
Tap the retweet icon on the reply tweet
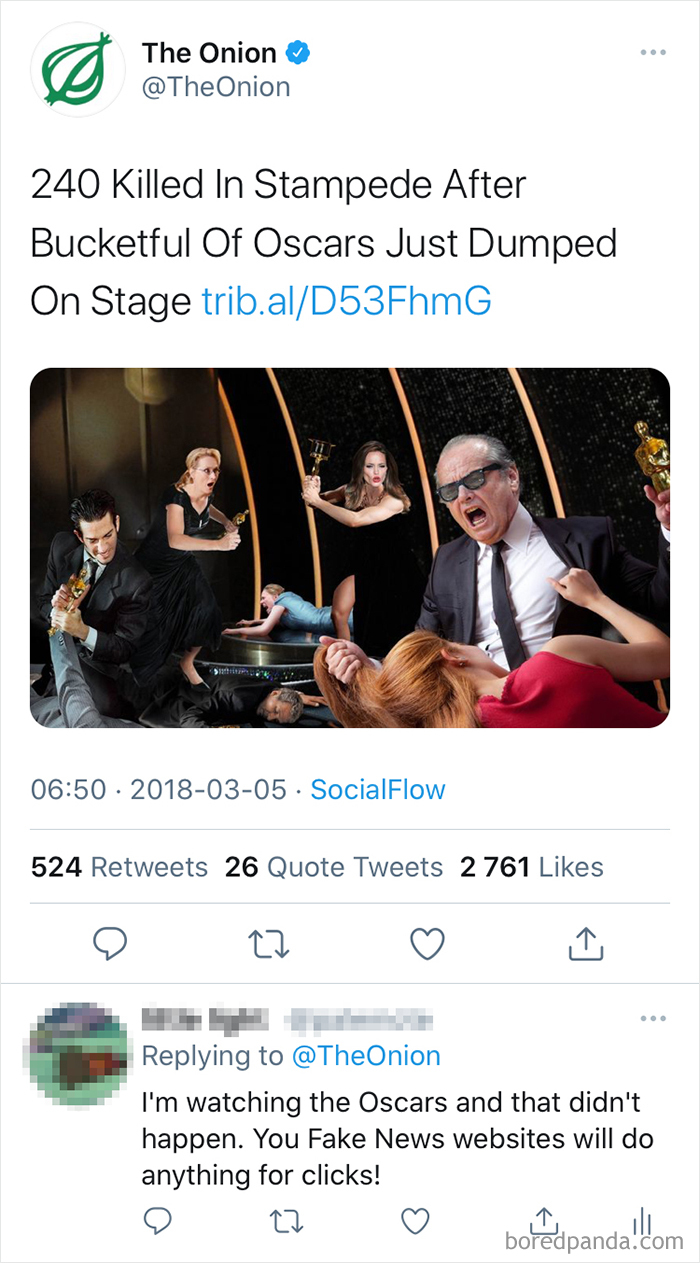[x=286, y=1220]
